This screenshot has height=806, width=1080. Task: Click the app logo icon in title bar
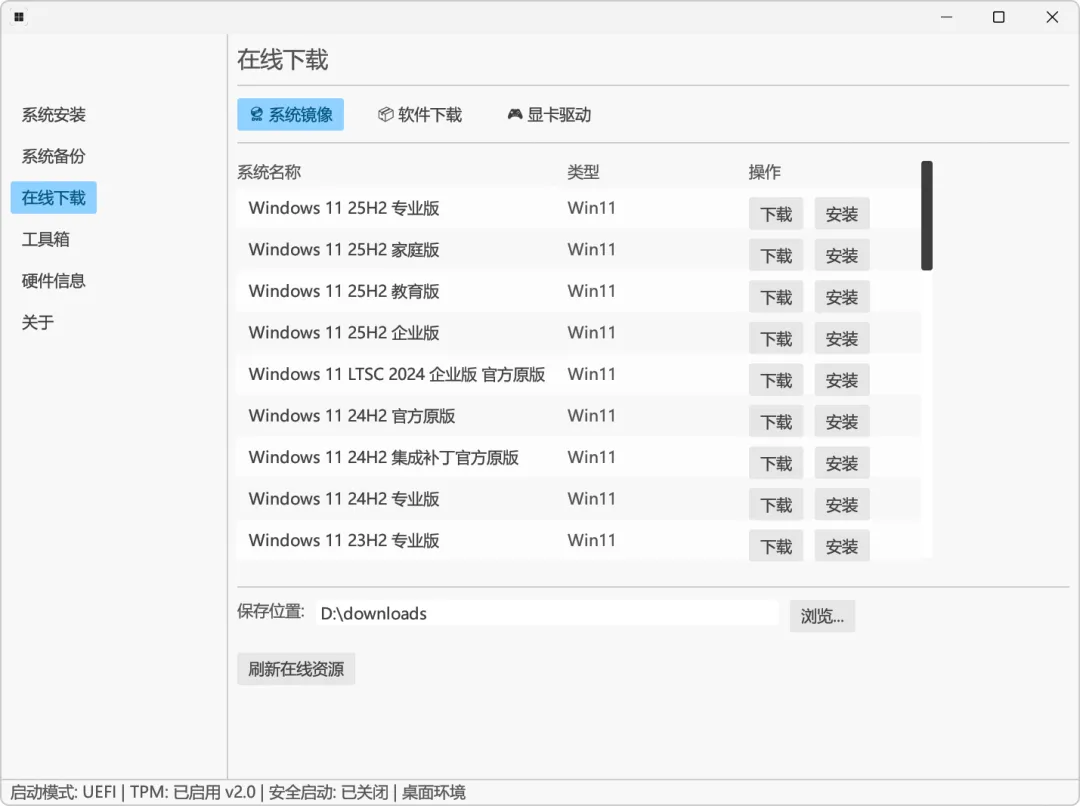pos(19,17)
